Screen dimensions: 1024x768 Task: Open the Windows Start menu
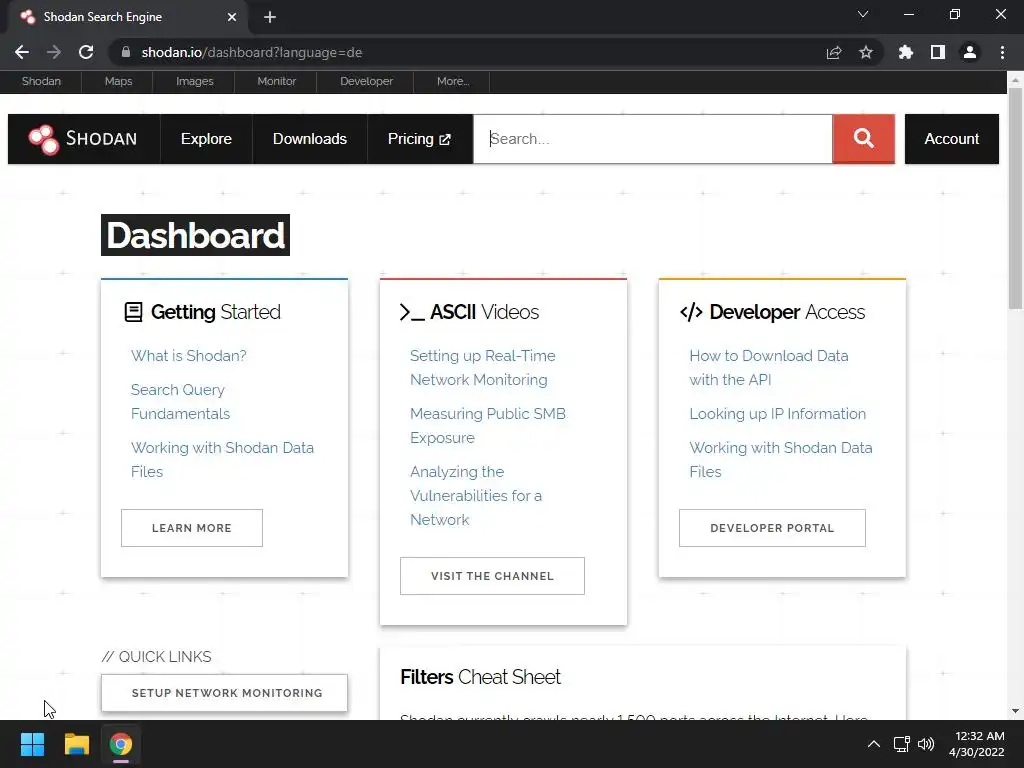pos(32,744)
